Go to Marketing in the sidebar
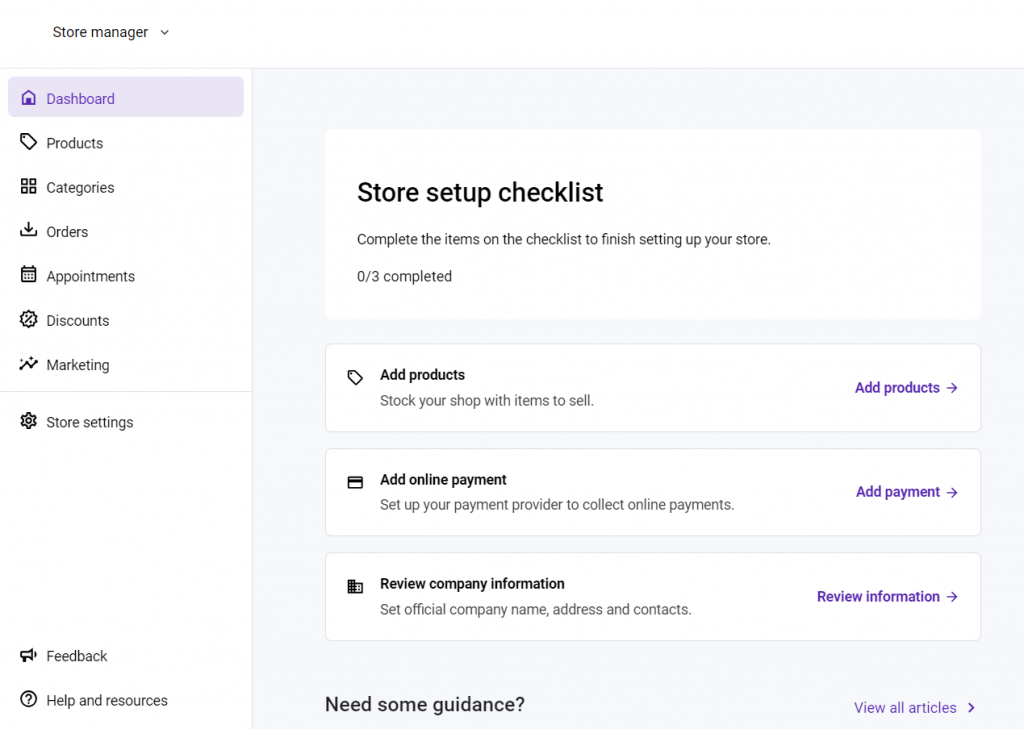1024x729 pixels. coord(77,365)
